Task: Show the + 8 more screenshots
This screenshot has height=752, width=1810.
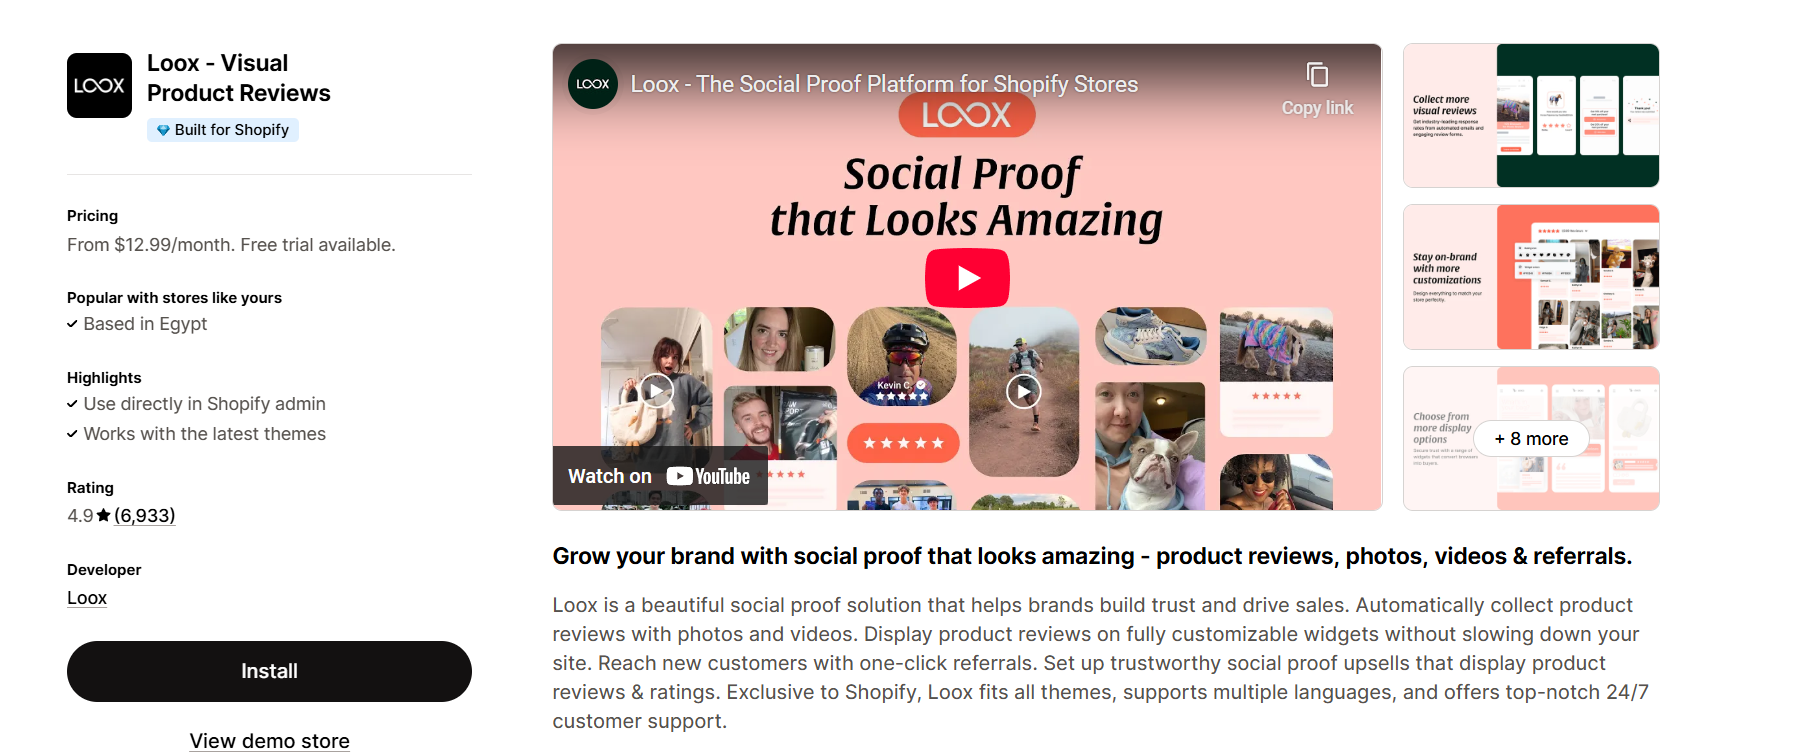Action: coord(1531,439)
